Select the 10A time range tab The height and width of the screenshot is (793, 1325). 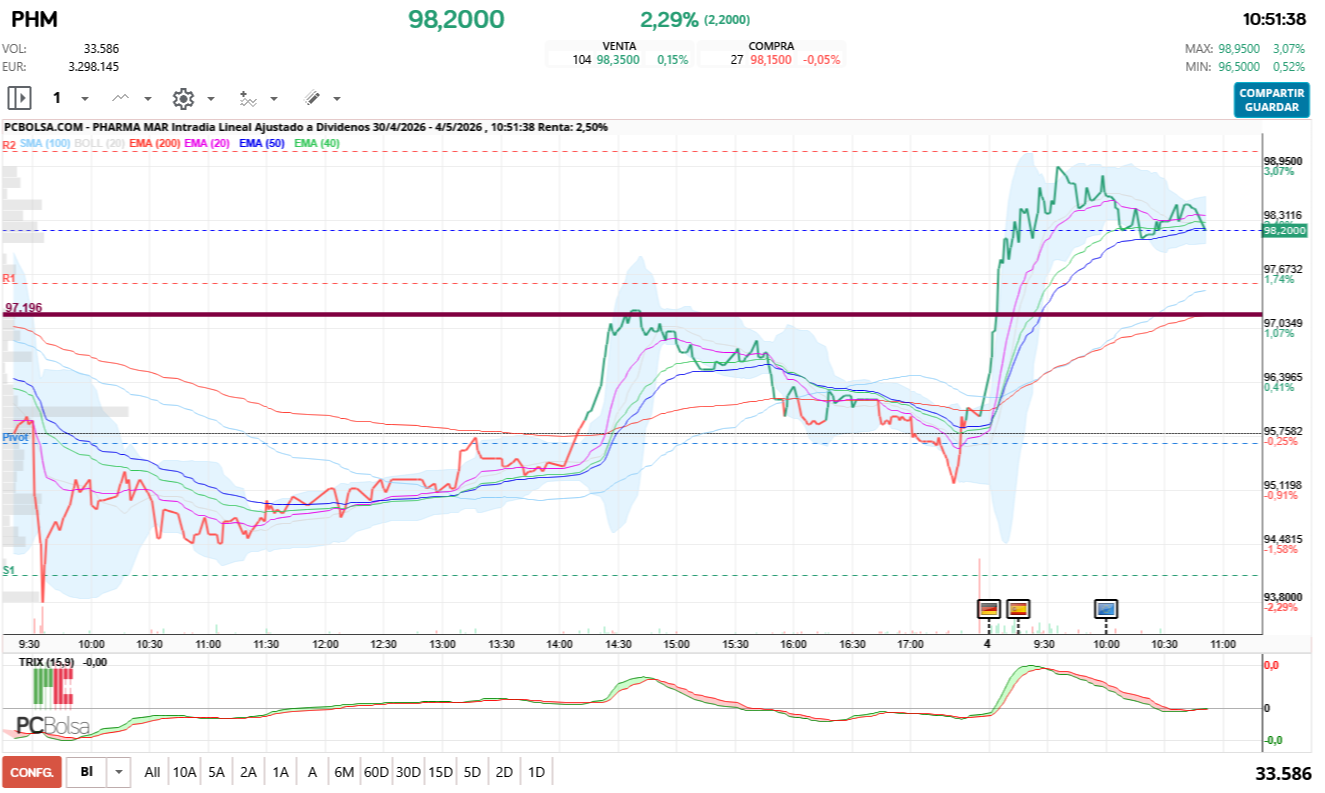184,772
